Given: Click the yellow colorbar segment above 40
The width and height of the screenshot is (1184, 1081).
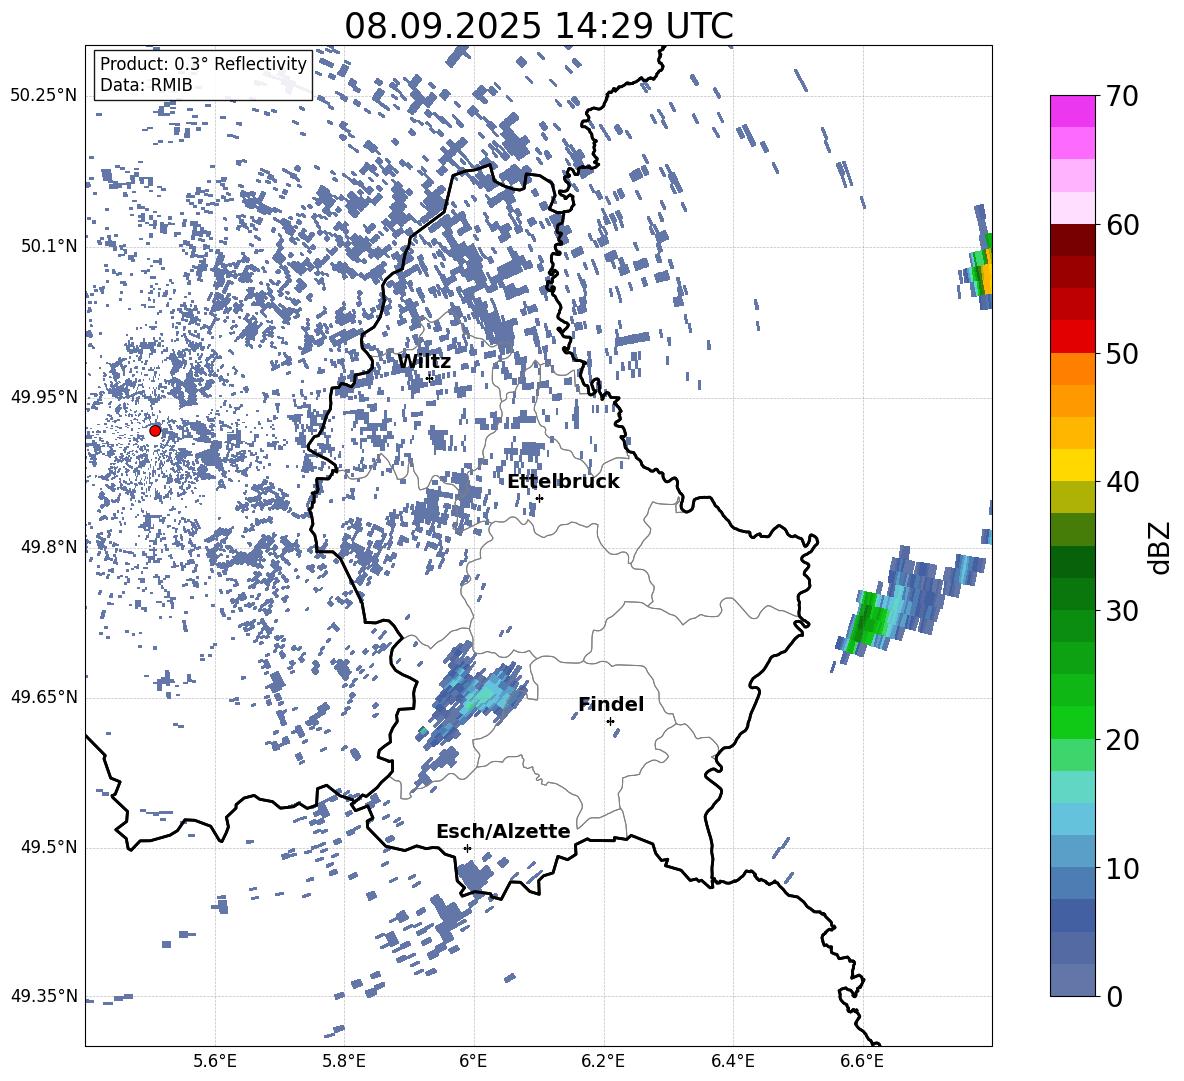Looking at the screenshot, I should tap(1072, 465).
